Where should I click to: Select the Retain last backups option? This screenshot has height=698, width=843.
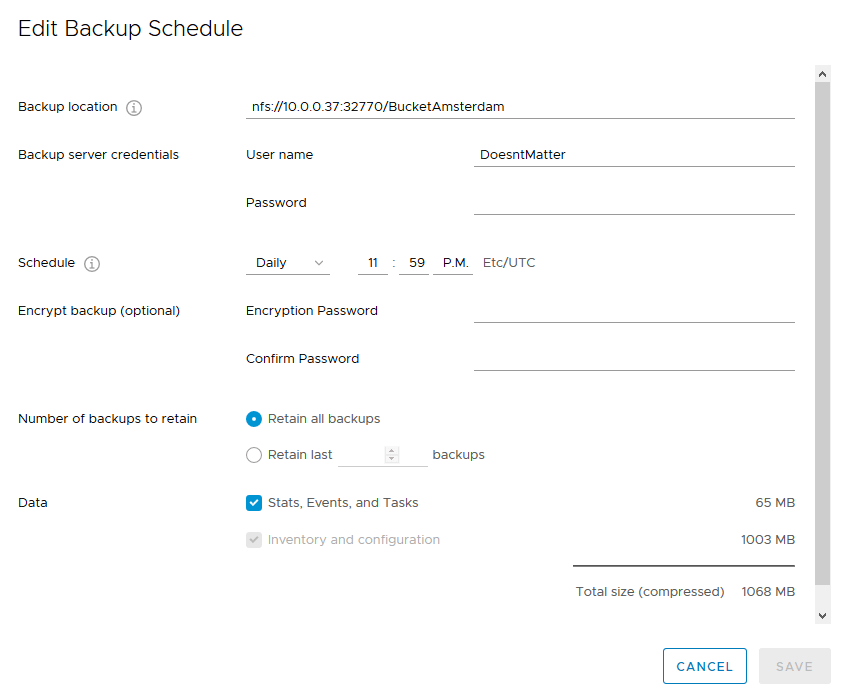(253, 455)
